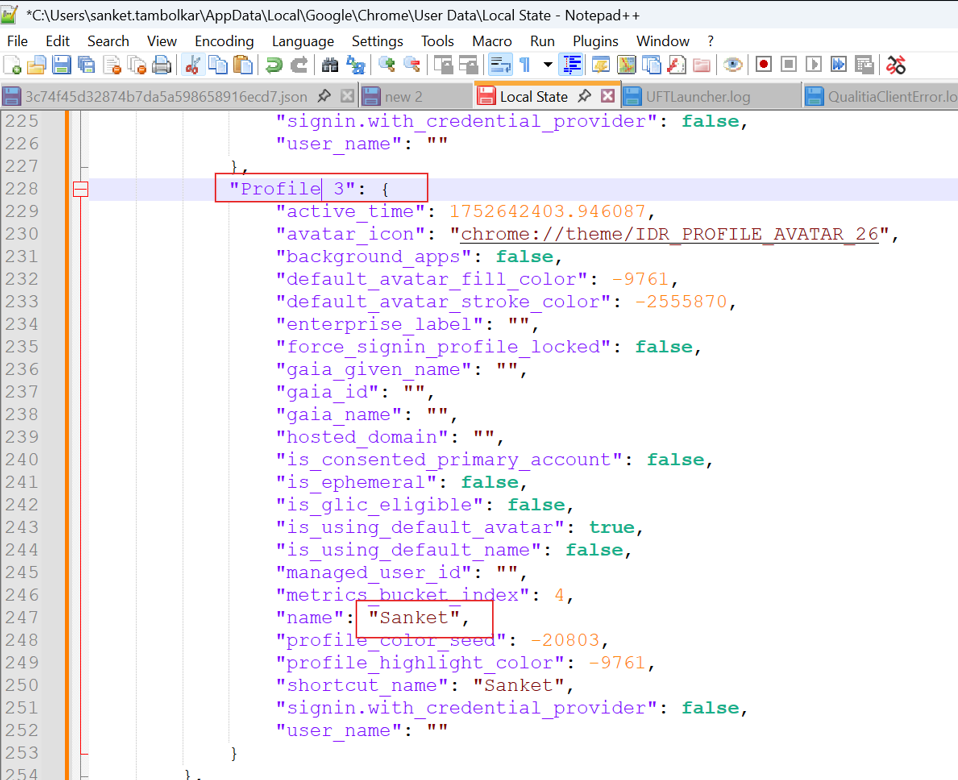Click the "metrics_bucket_index" key text
958x780 pixels.
coord(403,595)
